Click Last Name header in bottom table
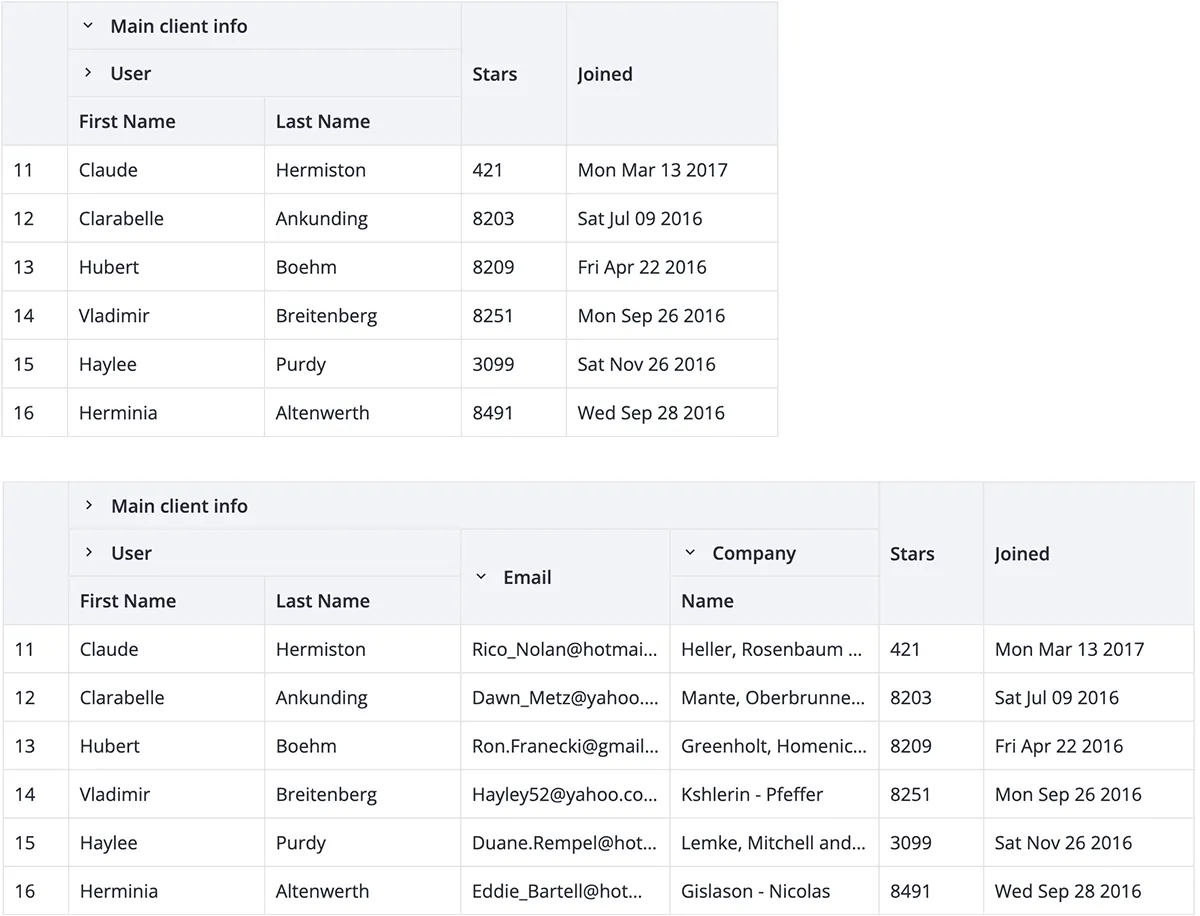The height and width of the screenshot is (916, 1200). 323,601
